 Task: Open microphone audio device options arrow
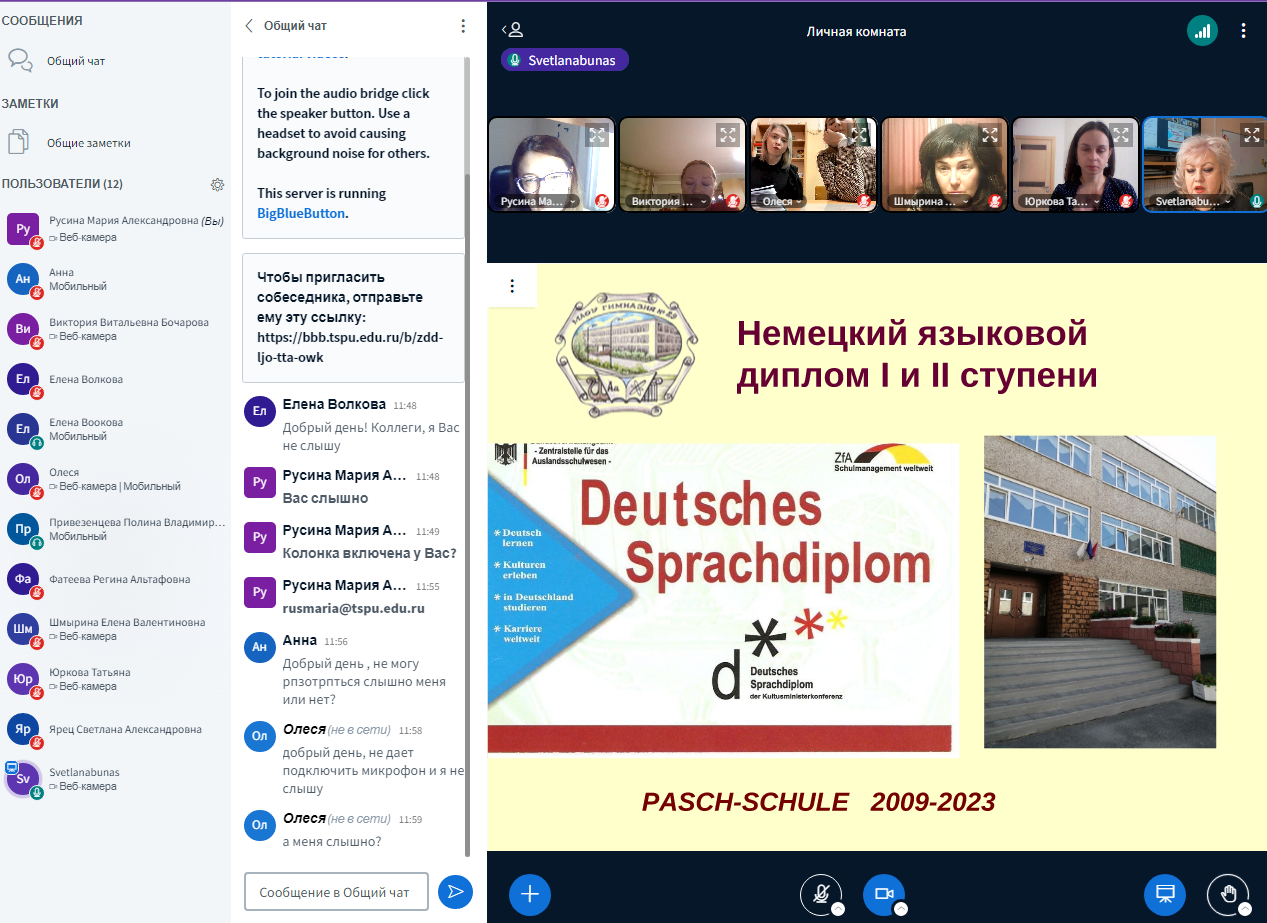click(838, 909)
